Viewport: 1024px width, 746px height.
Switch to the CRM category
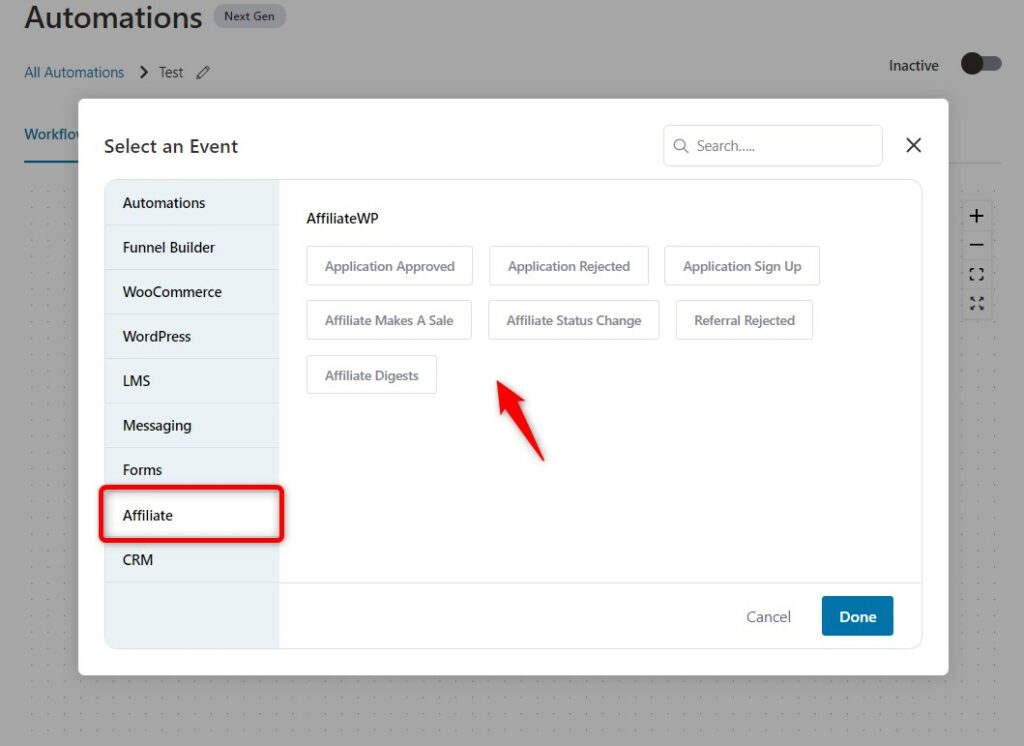pos(192,560)
